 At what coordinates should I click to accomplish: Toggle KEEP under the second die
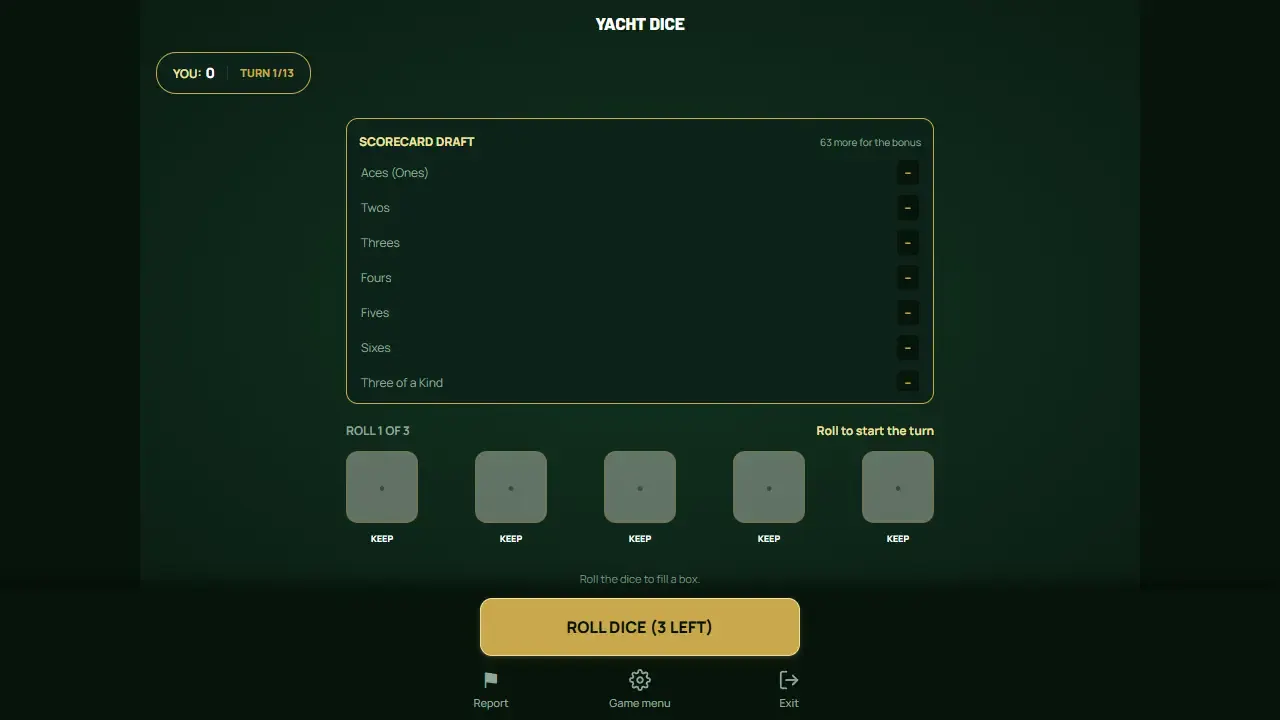tap(511, 539)
